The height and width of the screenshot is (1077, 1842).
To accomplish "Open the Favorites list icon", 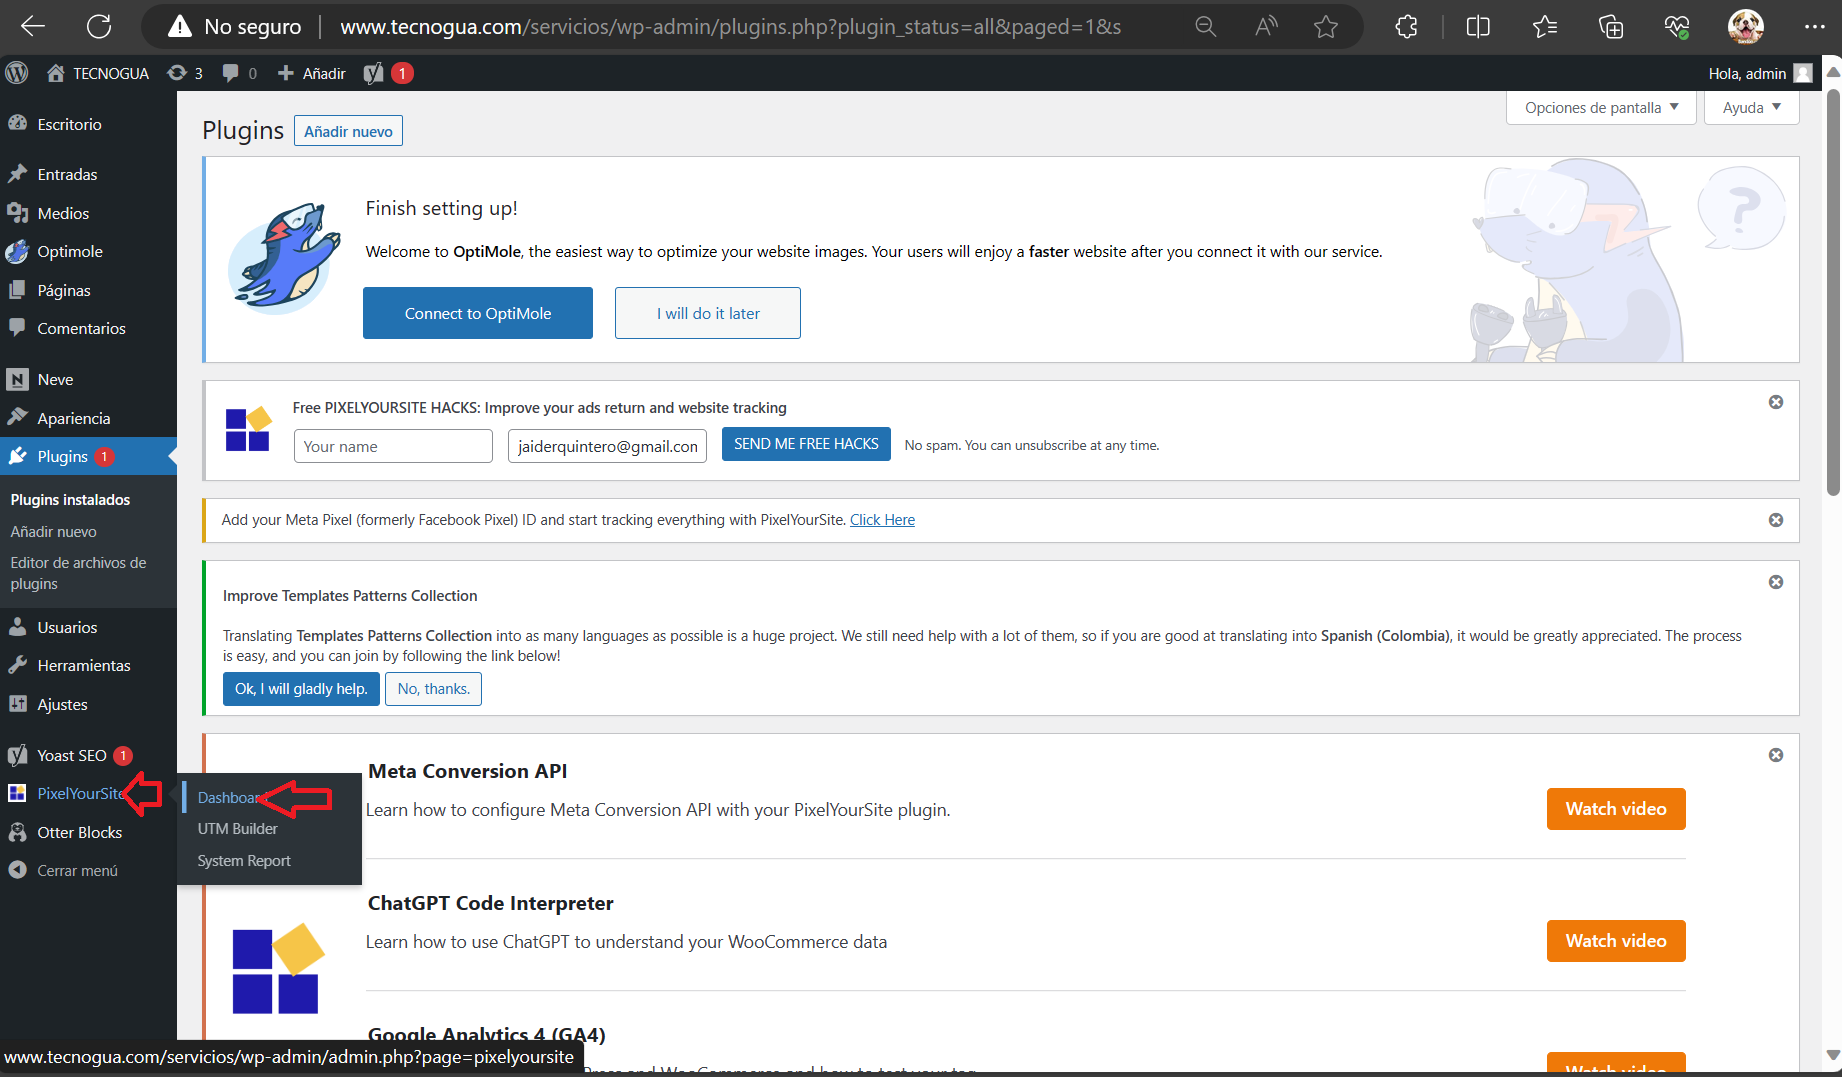I will pos(1545,27).
